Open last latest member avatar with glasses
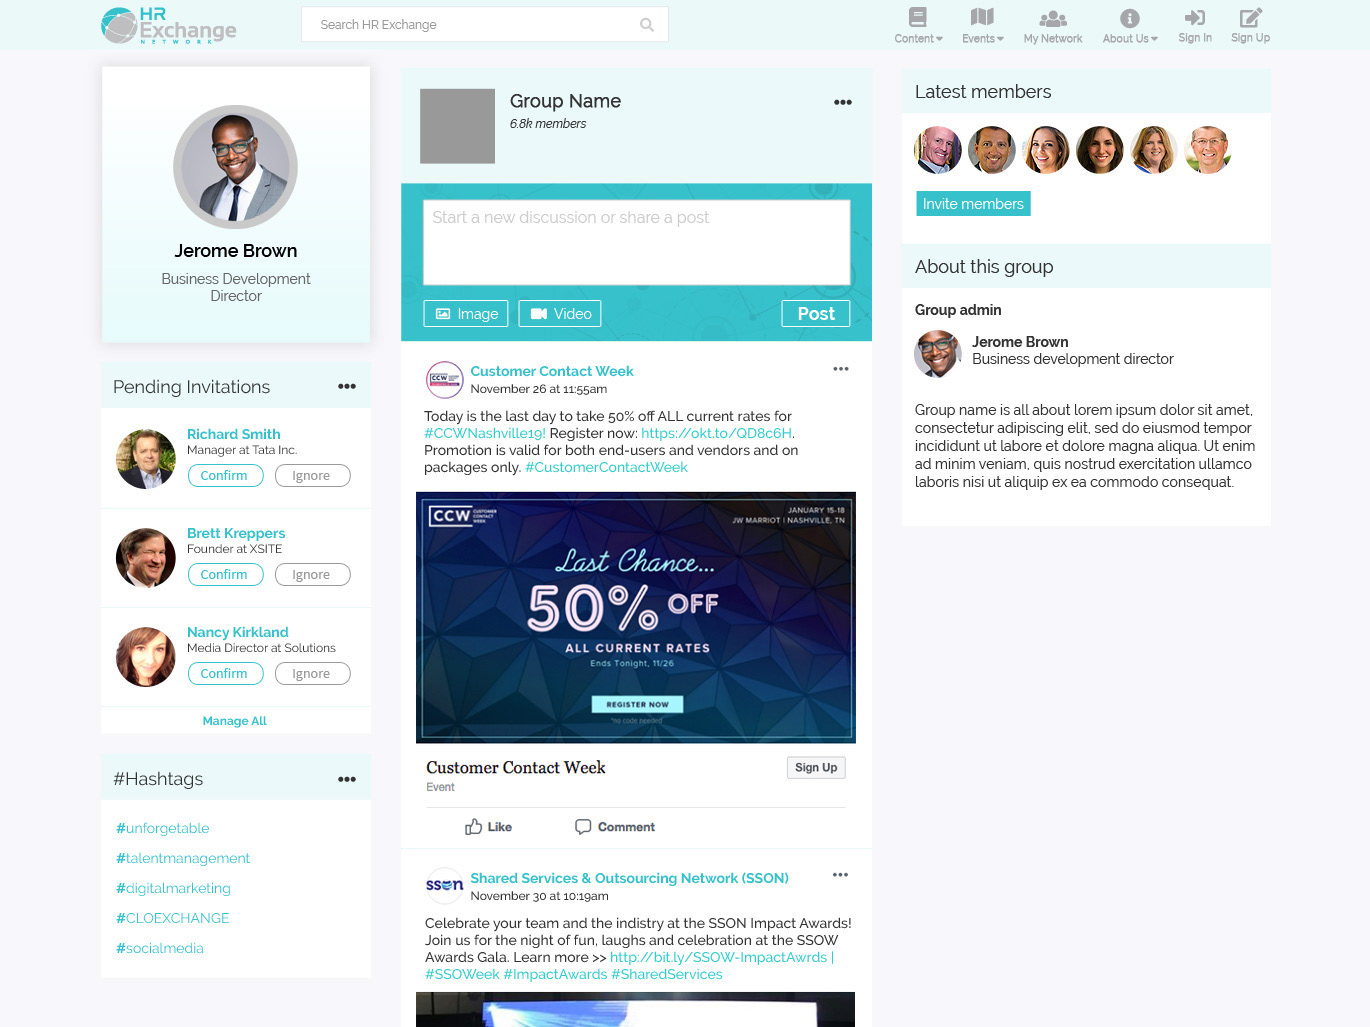This screenshot has width=1370, height=1027. 1208,150
